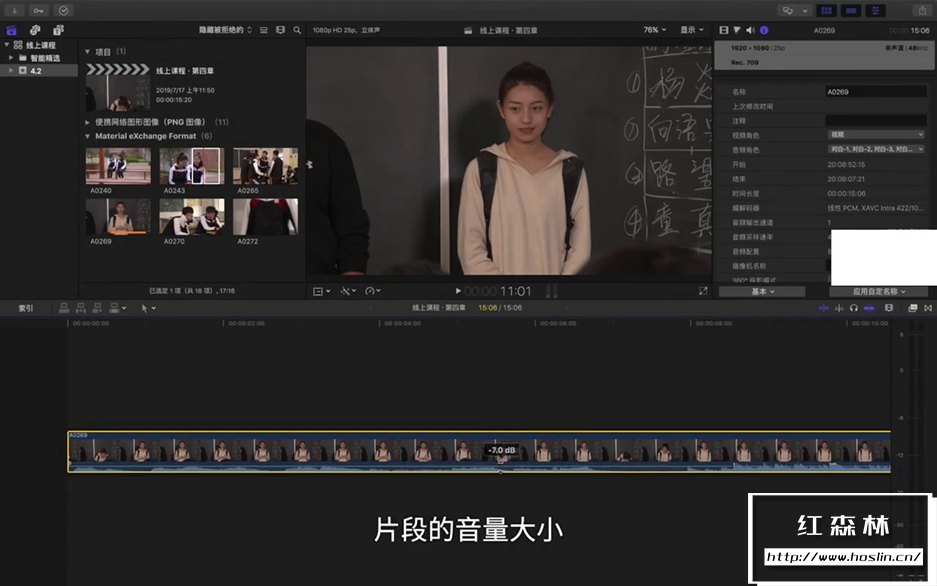Show the effects browser
The image size is (937, 586).
pos(912,308)
